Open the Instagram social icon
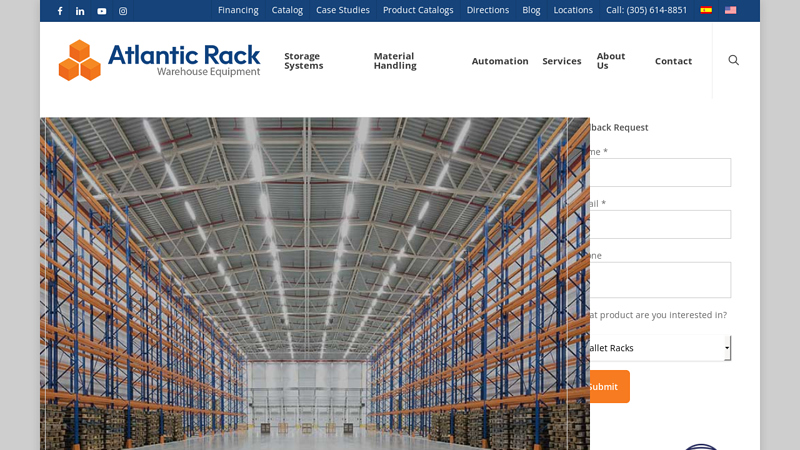Screen dimensions: 800x450 pos(123,11)
